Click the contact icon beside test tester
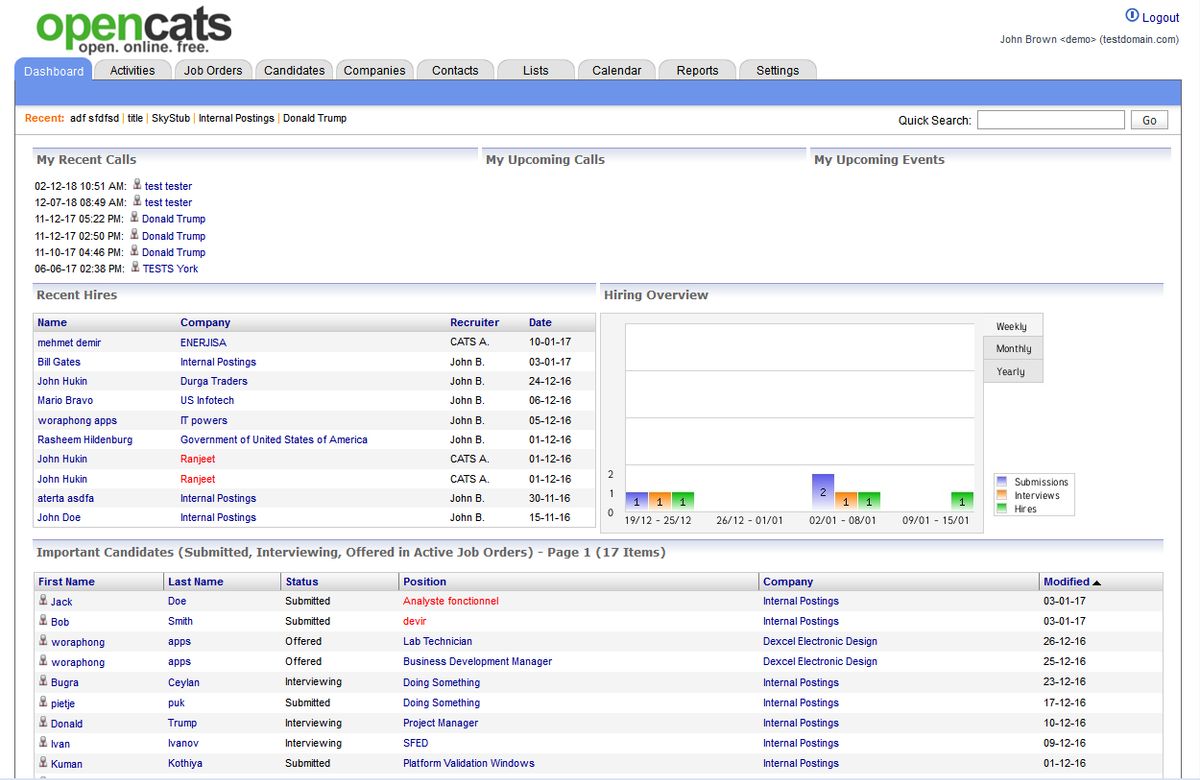 point(136,185)
